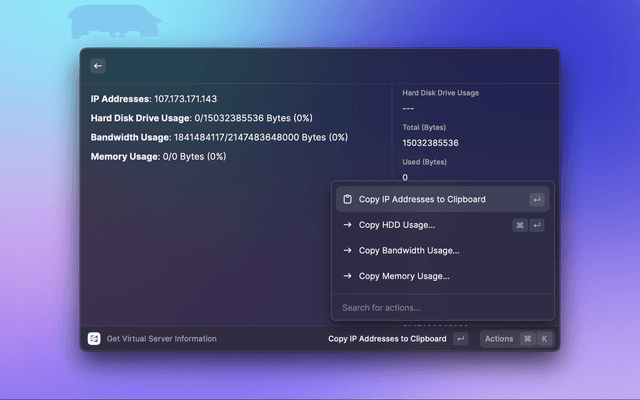640x400 pixels.
Task: Click the IP address 107.173.171.143
Action: click(185, 99)
